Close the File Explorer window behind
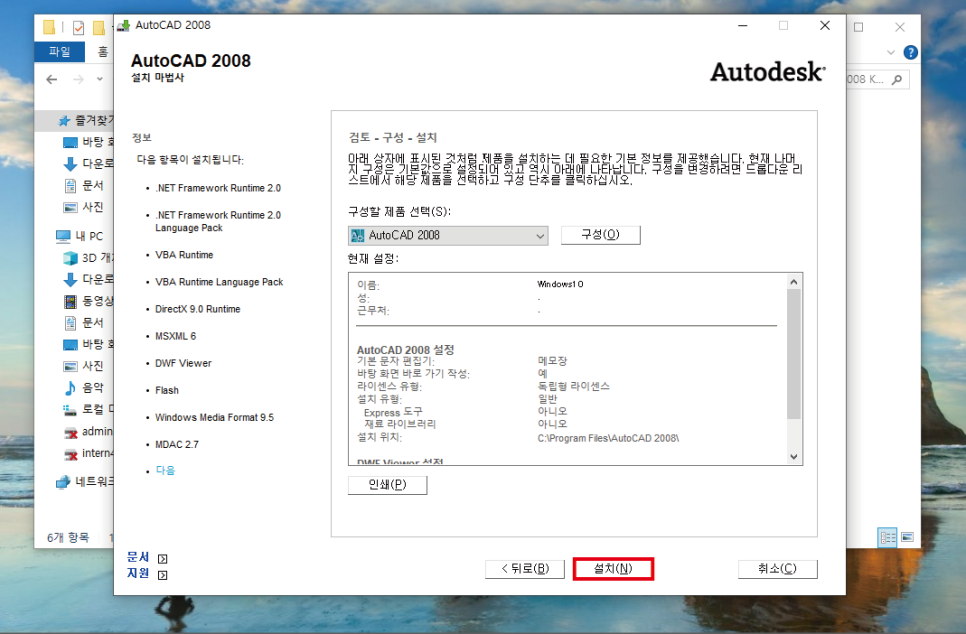The height and width of the screenshot is (634, 966). tap(900, 27)
